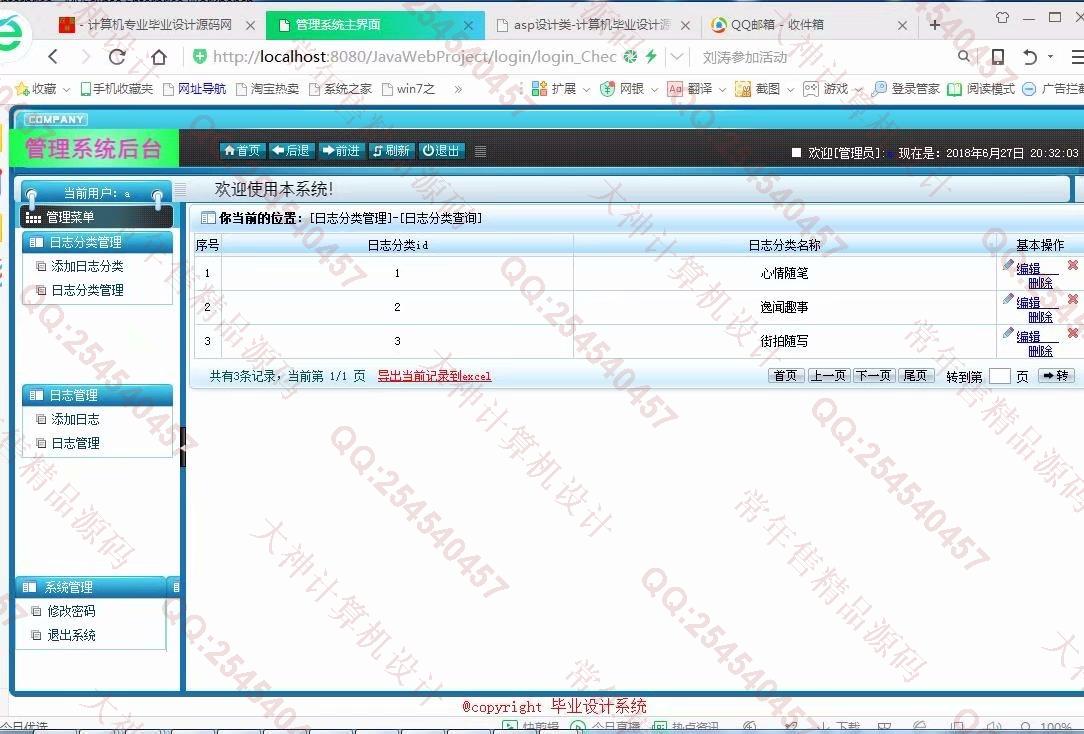Expand bookmarks overflow chevron
The width and height of the screenshot is (1084, 734).
(458, 88)
